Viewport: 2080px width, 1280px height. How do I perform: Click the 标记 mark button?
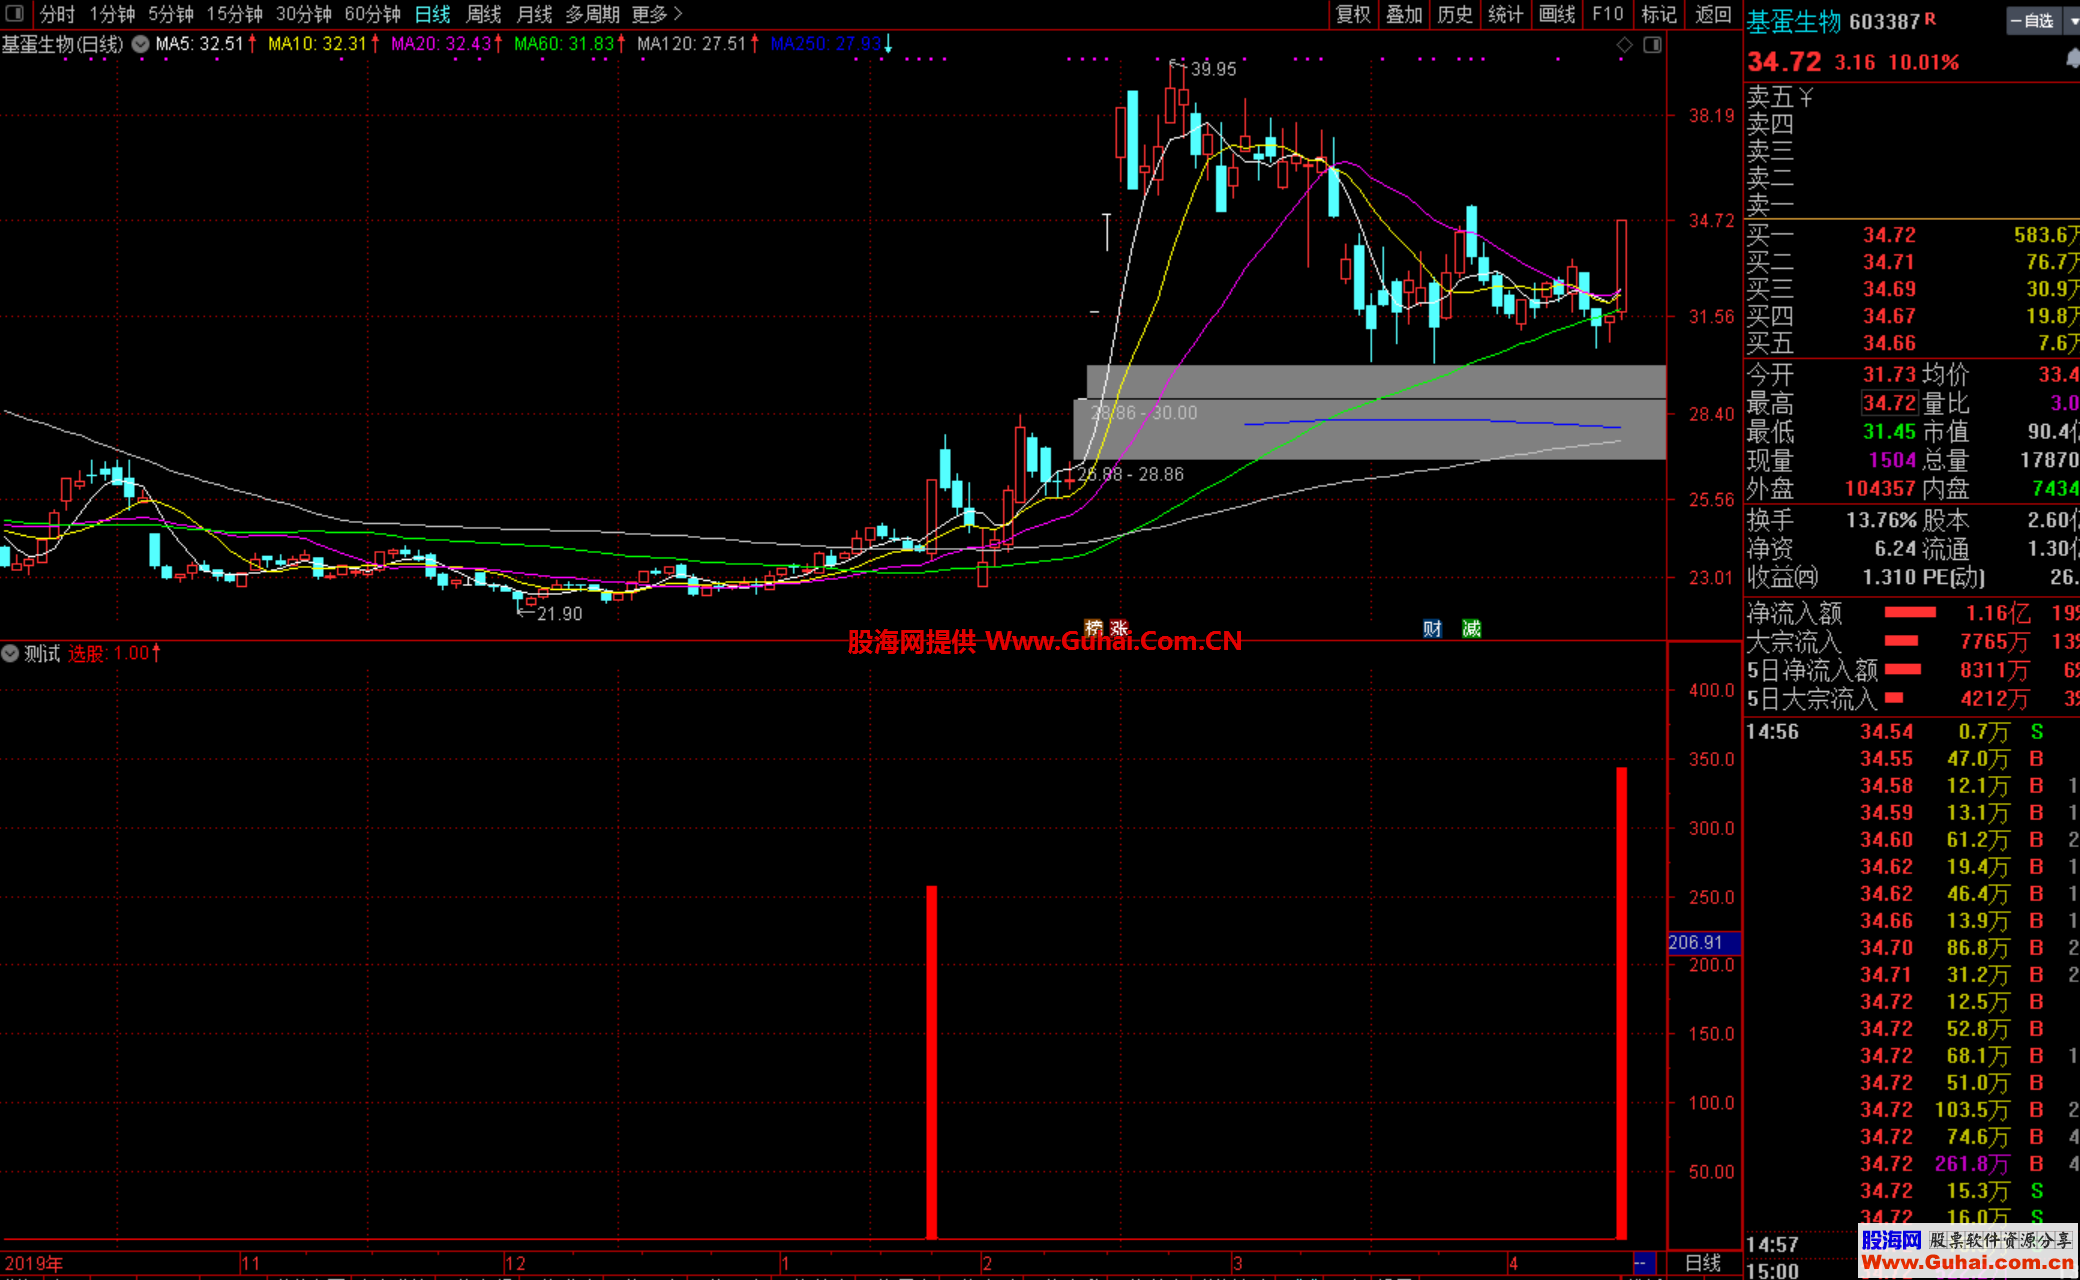(1659, 14)
